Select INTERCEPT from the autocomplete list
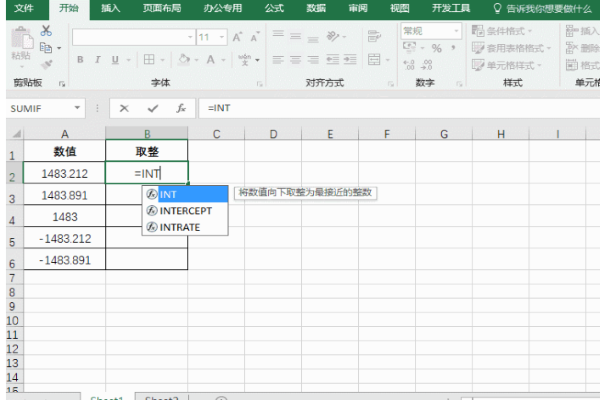The image size is (600, 400). [185, 211]
